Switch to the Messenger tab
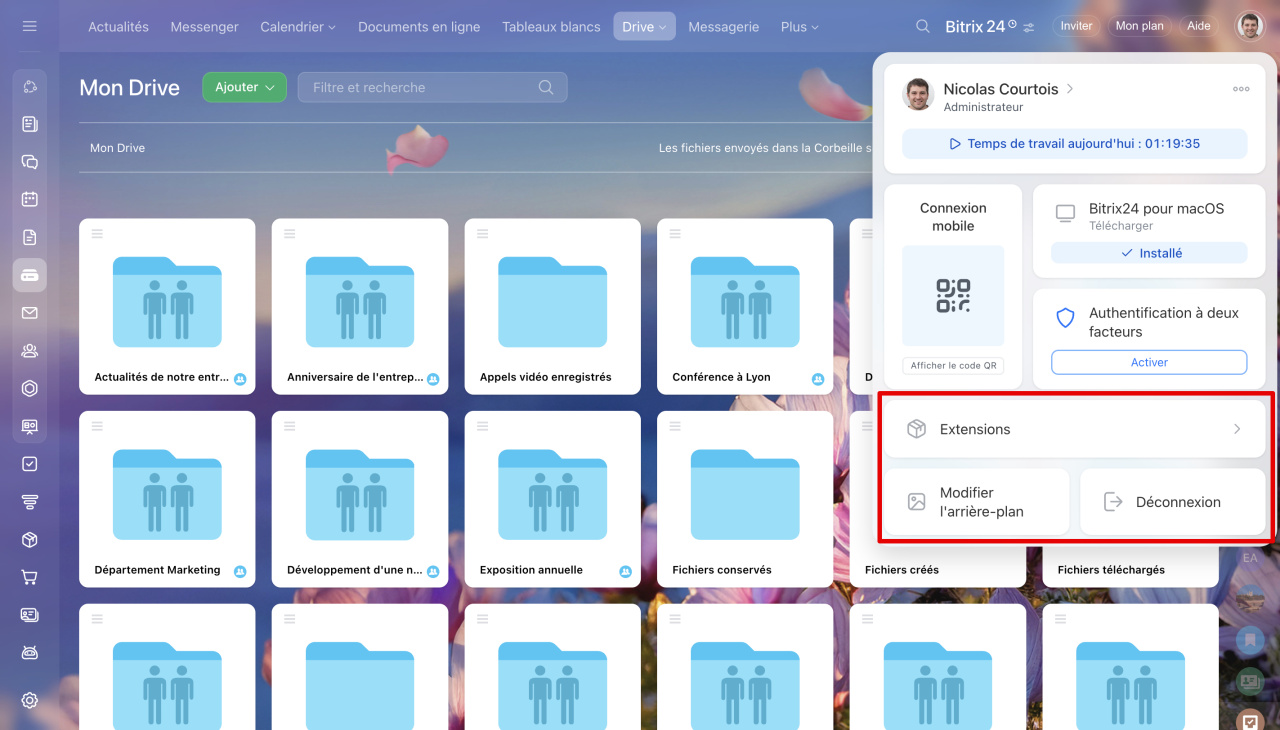 (204, 27)
